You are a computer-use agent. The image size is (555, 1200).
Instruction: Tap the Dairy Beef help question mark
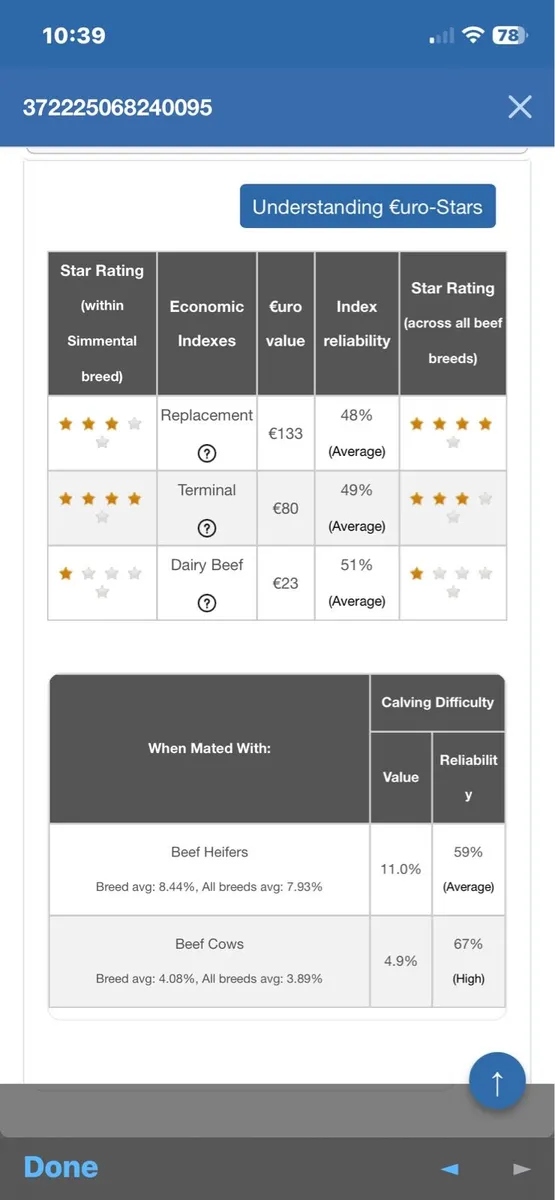(207, 603)
